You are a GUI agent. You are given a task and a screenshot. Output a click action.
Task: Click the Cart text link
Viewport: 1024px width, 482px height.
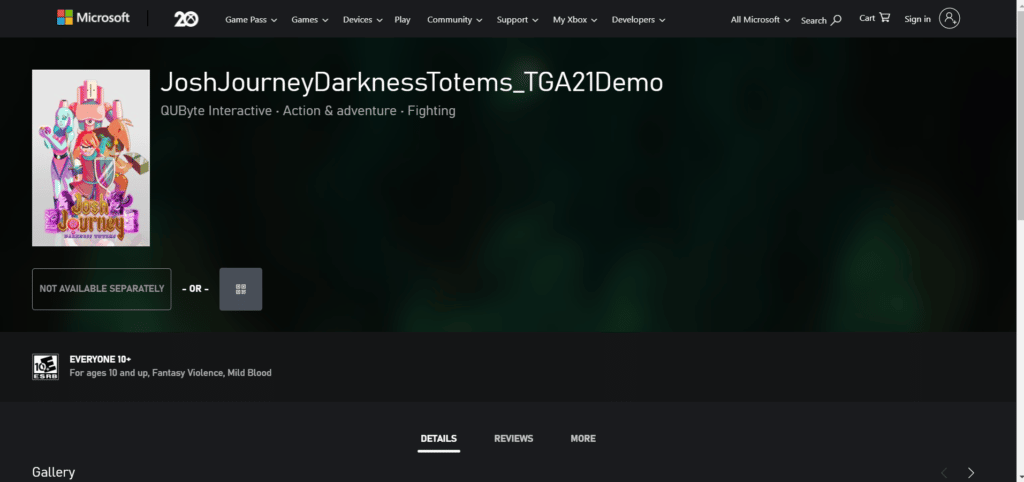click(867, 18)
